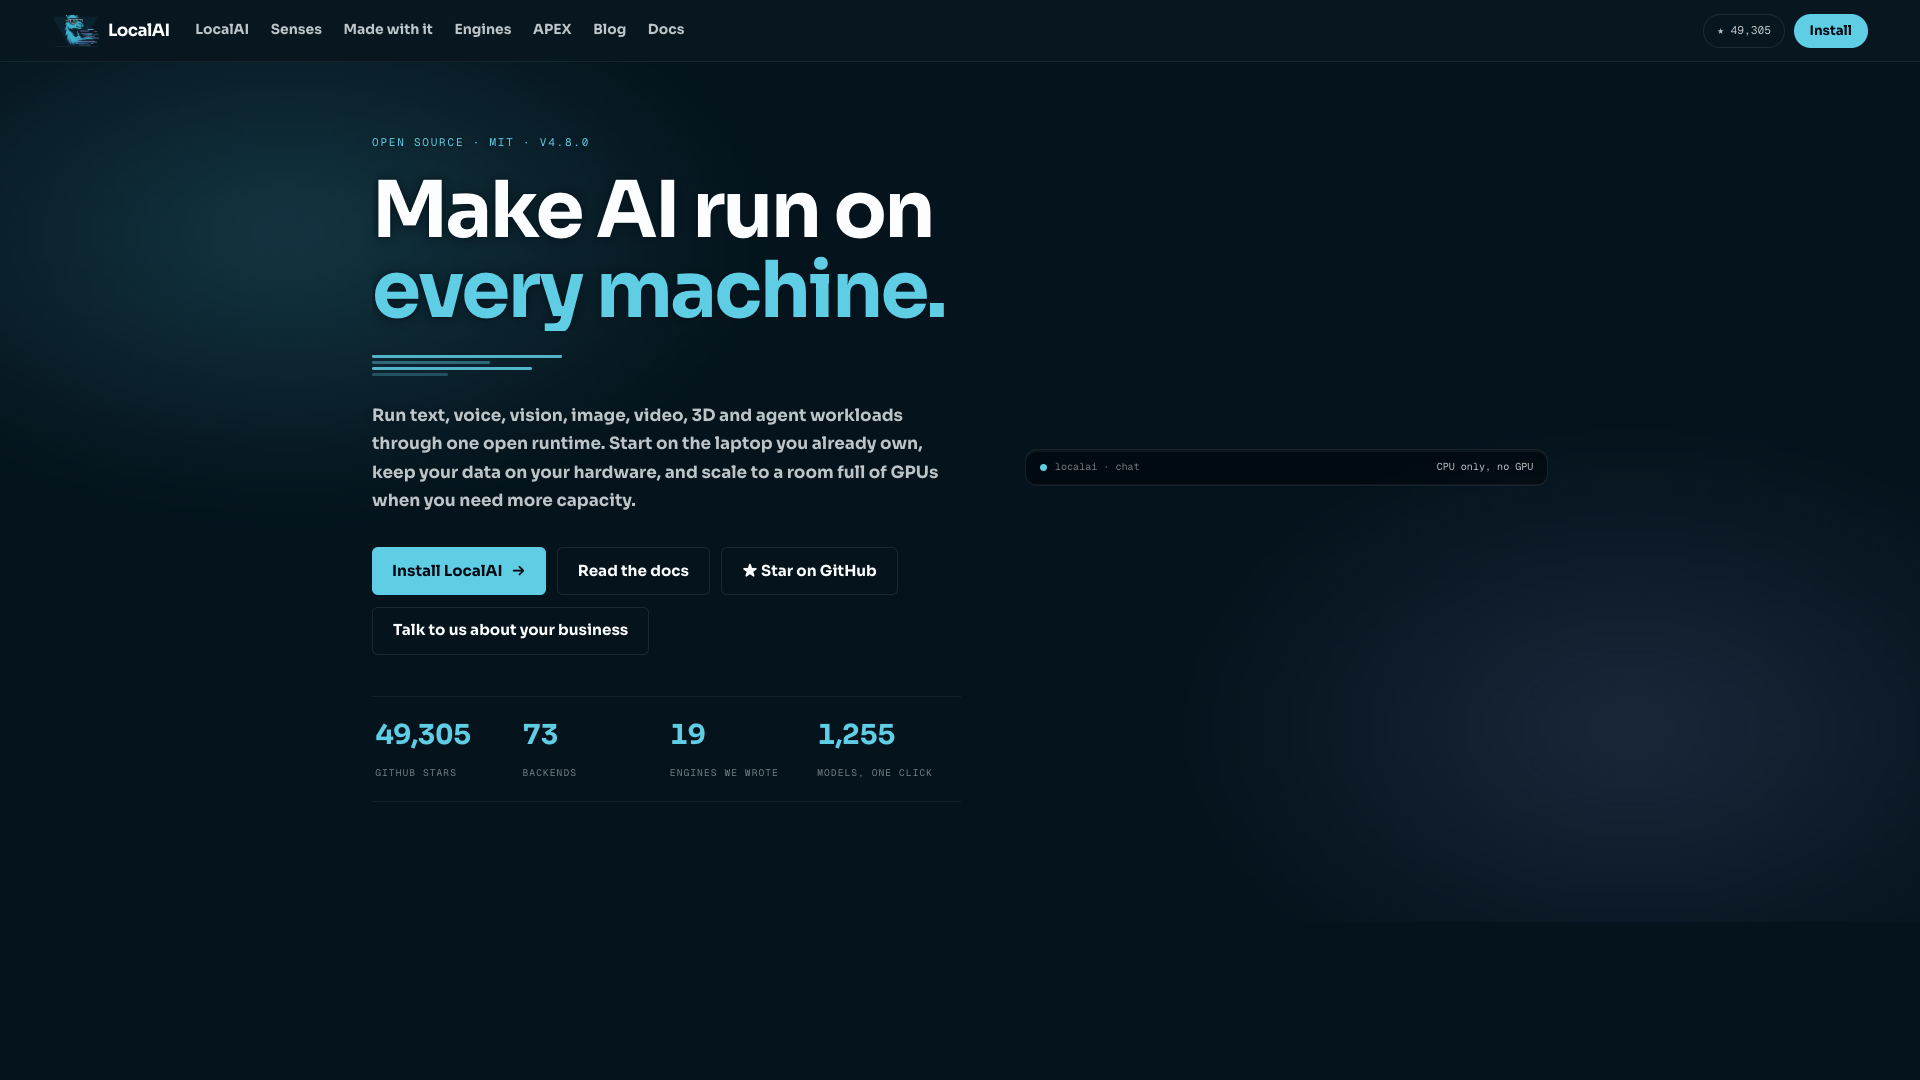Click the 49,305 GitHub stars badge
Image resolution: width=1920 pixels, height=1080 pixels.
point(1744,31)
